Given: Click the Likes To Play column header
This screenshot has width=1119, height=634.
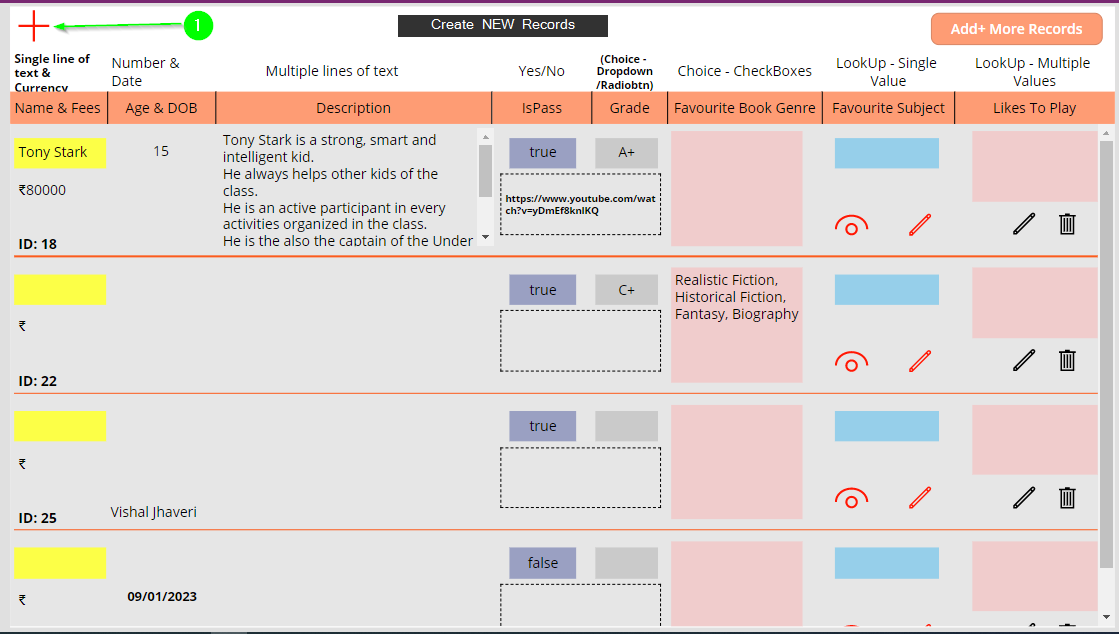Looking at the screenshot, I should (x=1034, y=108).
